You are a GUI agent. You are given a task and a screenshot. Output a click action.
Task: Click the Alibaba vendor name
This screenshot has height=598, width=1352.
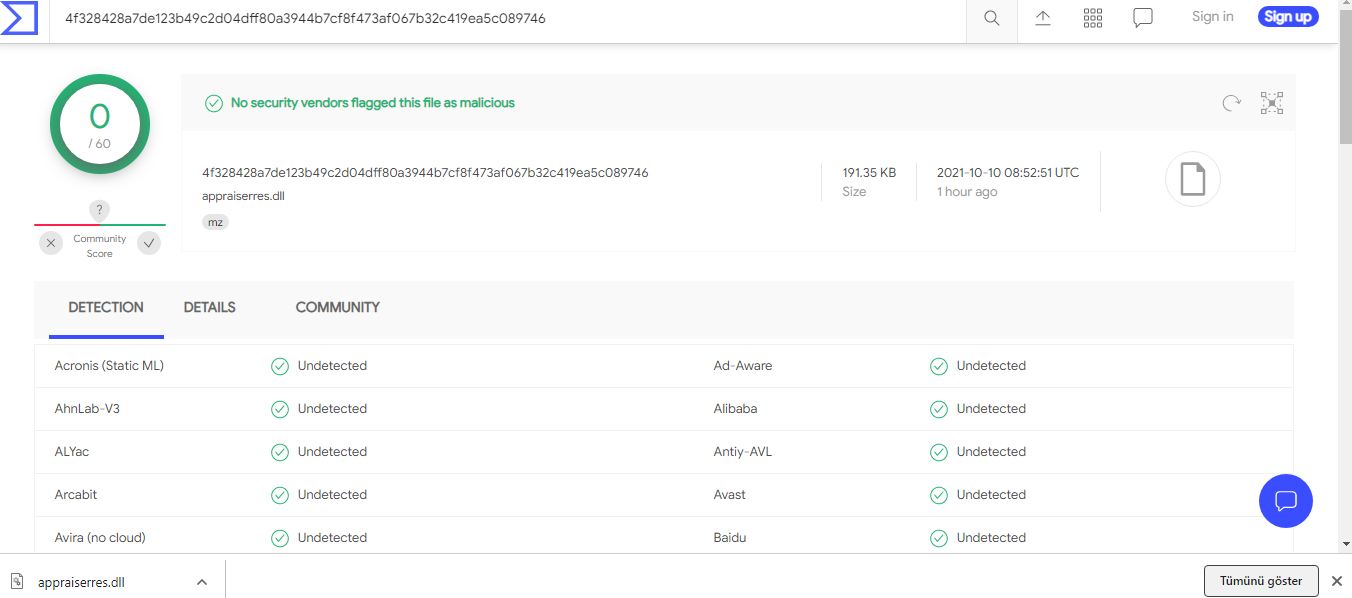pyautogui.click(x=735, y=409)
